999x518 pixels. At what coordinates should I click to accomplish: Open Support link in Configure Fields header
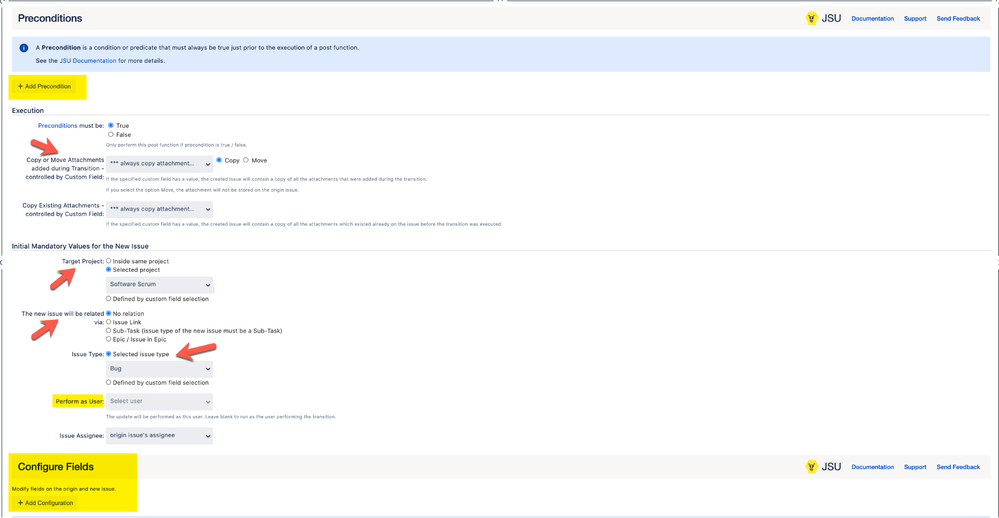915,467
